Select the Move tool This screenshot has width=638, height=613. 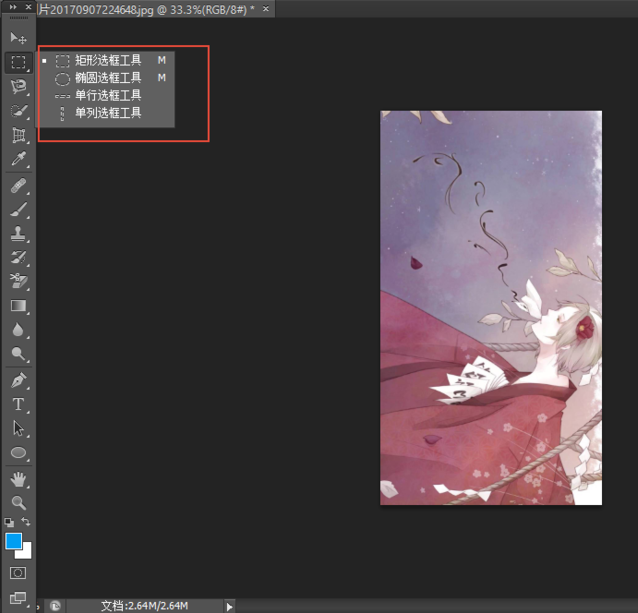click(x=18, y=38)
